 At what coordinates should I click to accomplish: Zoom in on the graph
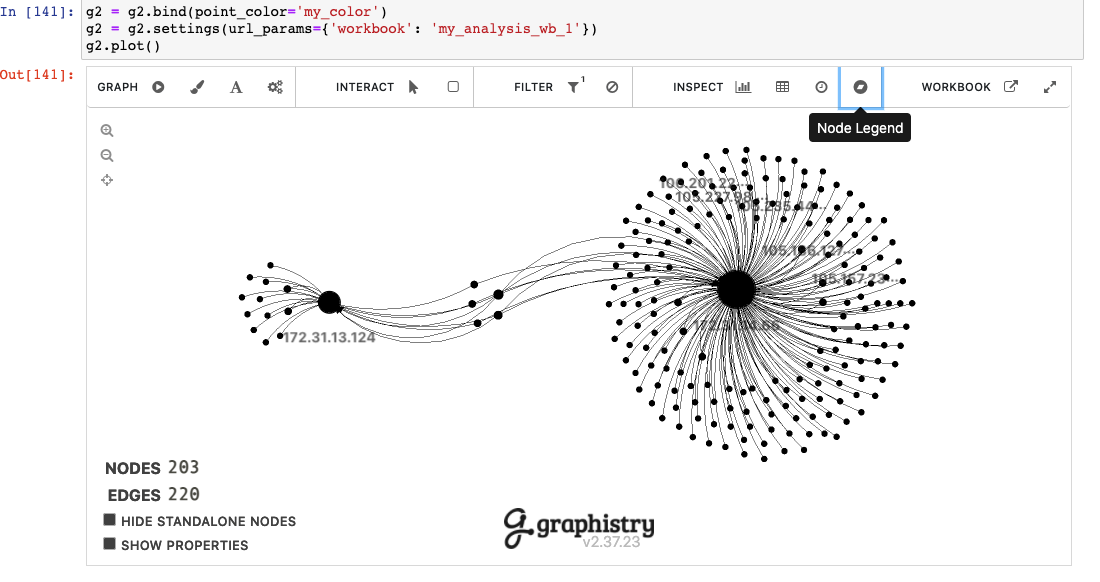point(107,130)
